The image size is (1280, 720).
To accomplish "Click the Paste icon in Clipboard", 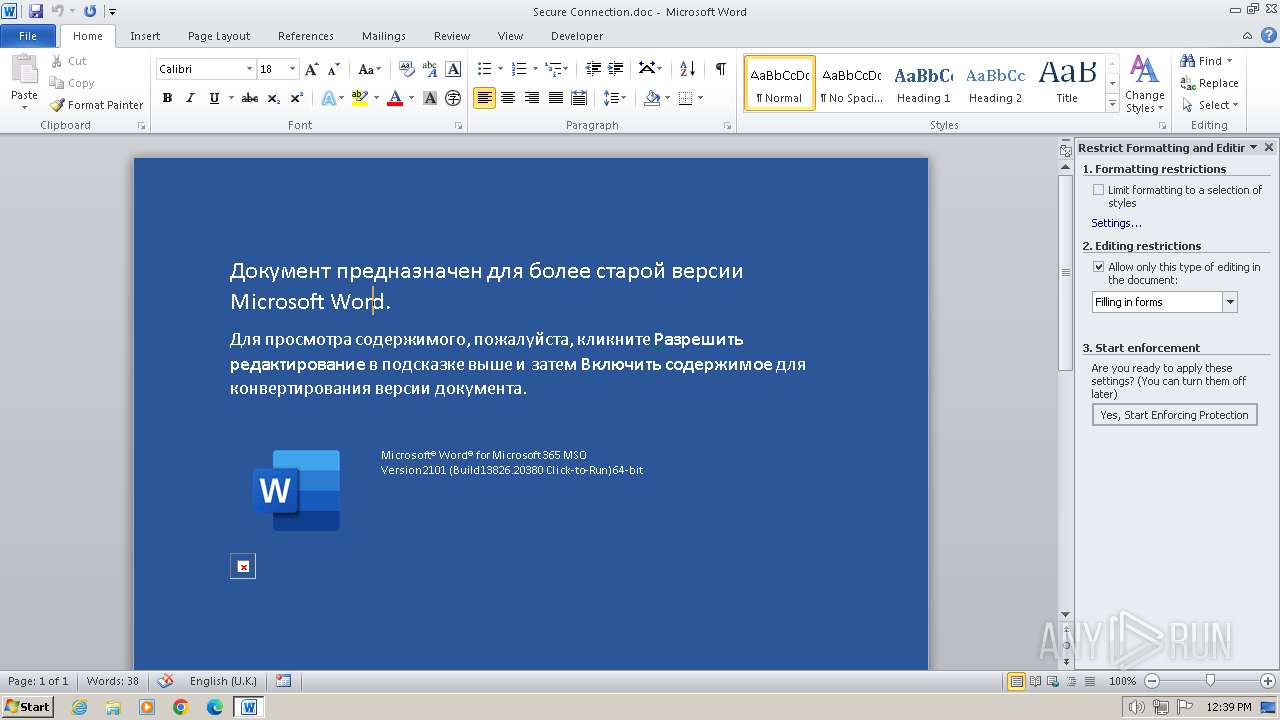I will point(24,72).
